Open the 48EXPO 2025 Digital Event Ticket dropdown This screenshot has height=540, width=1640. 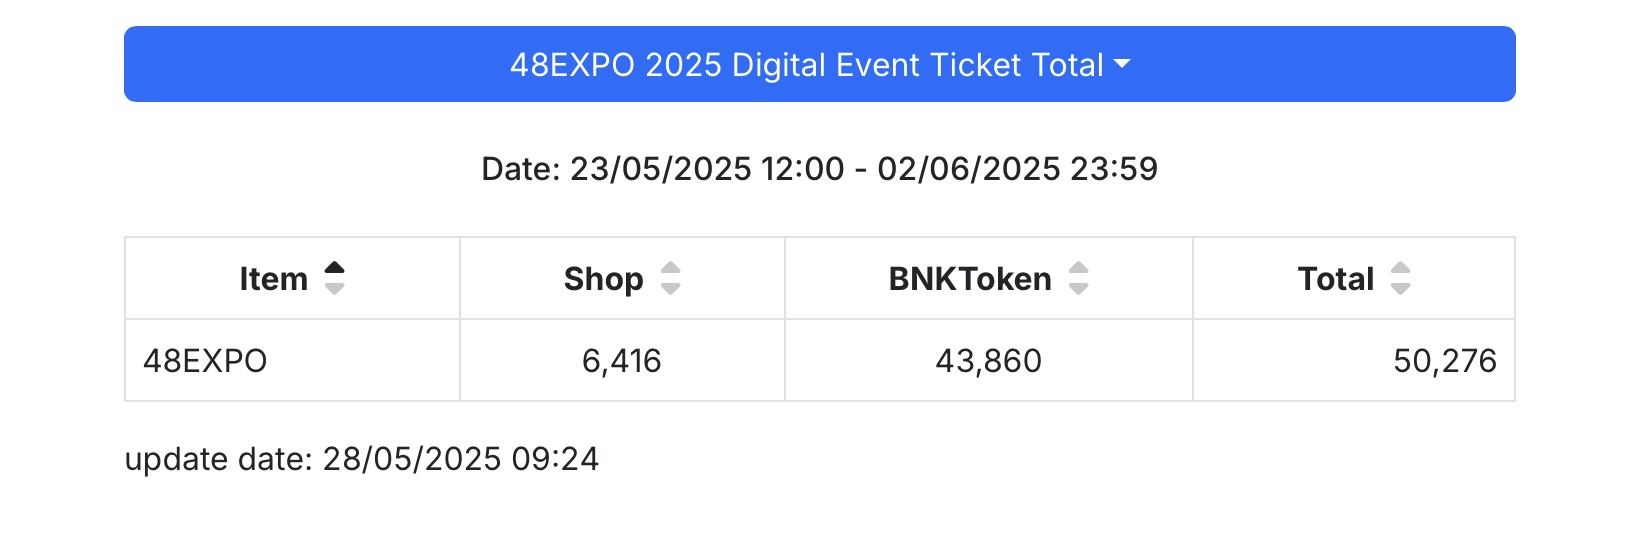tap(820, 64)
